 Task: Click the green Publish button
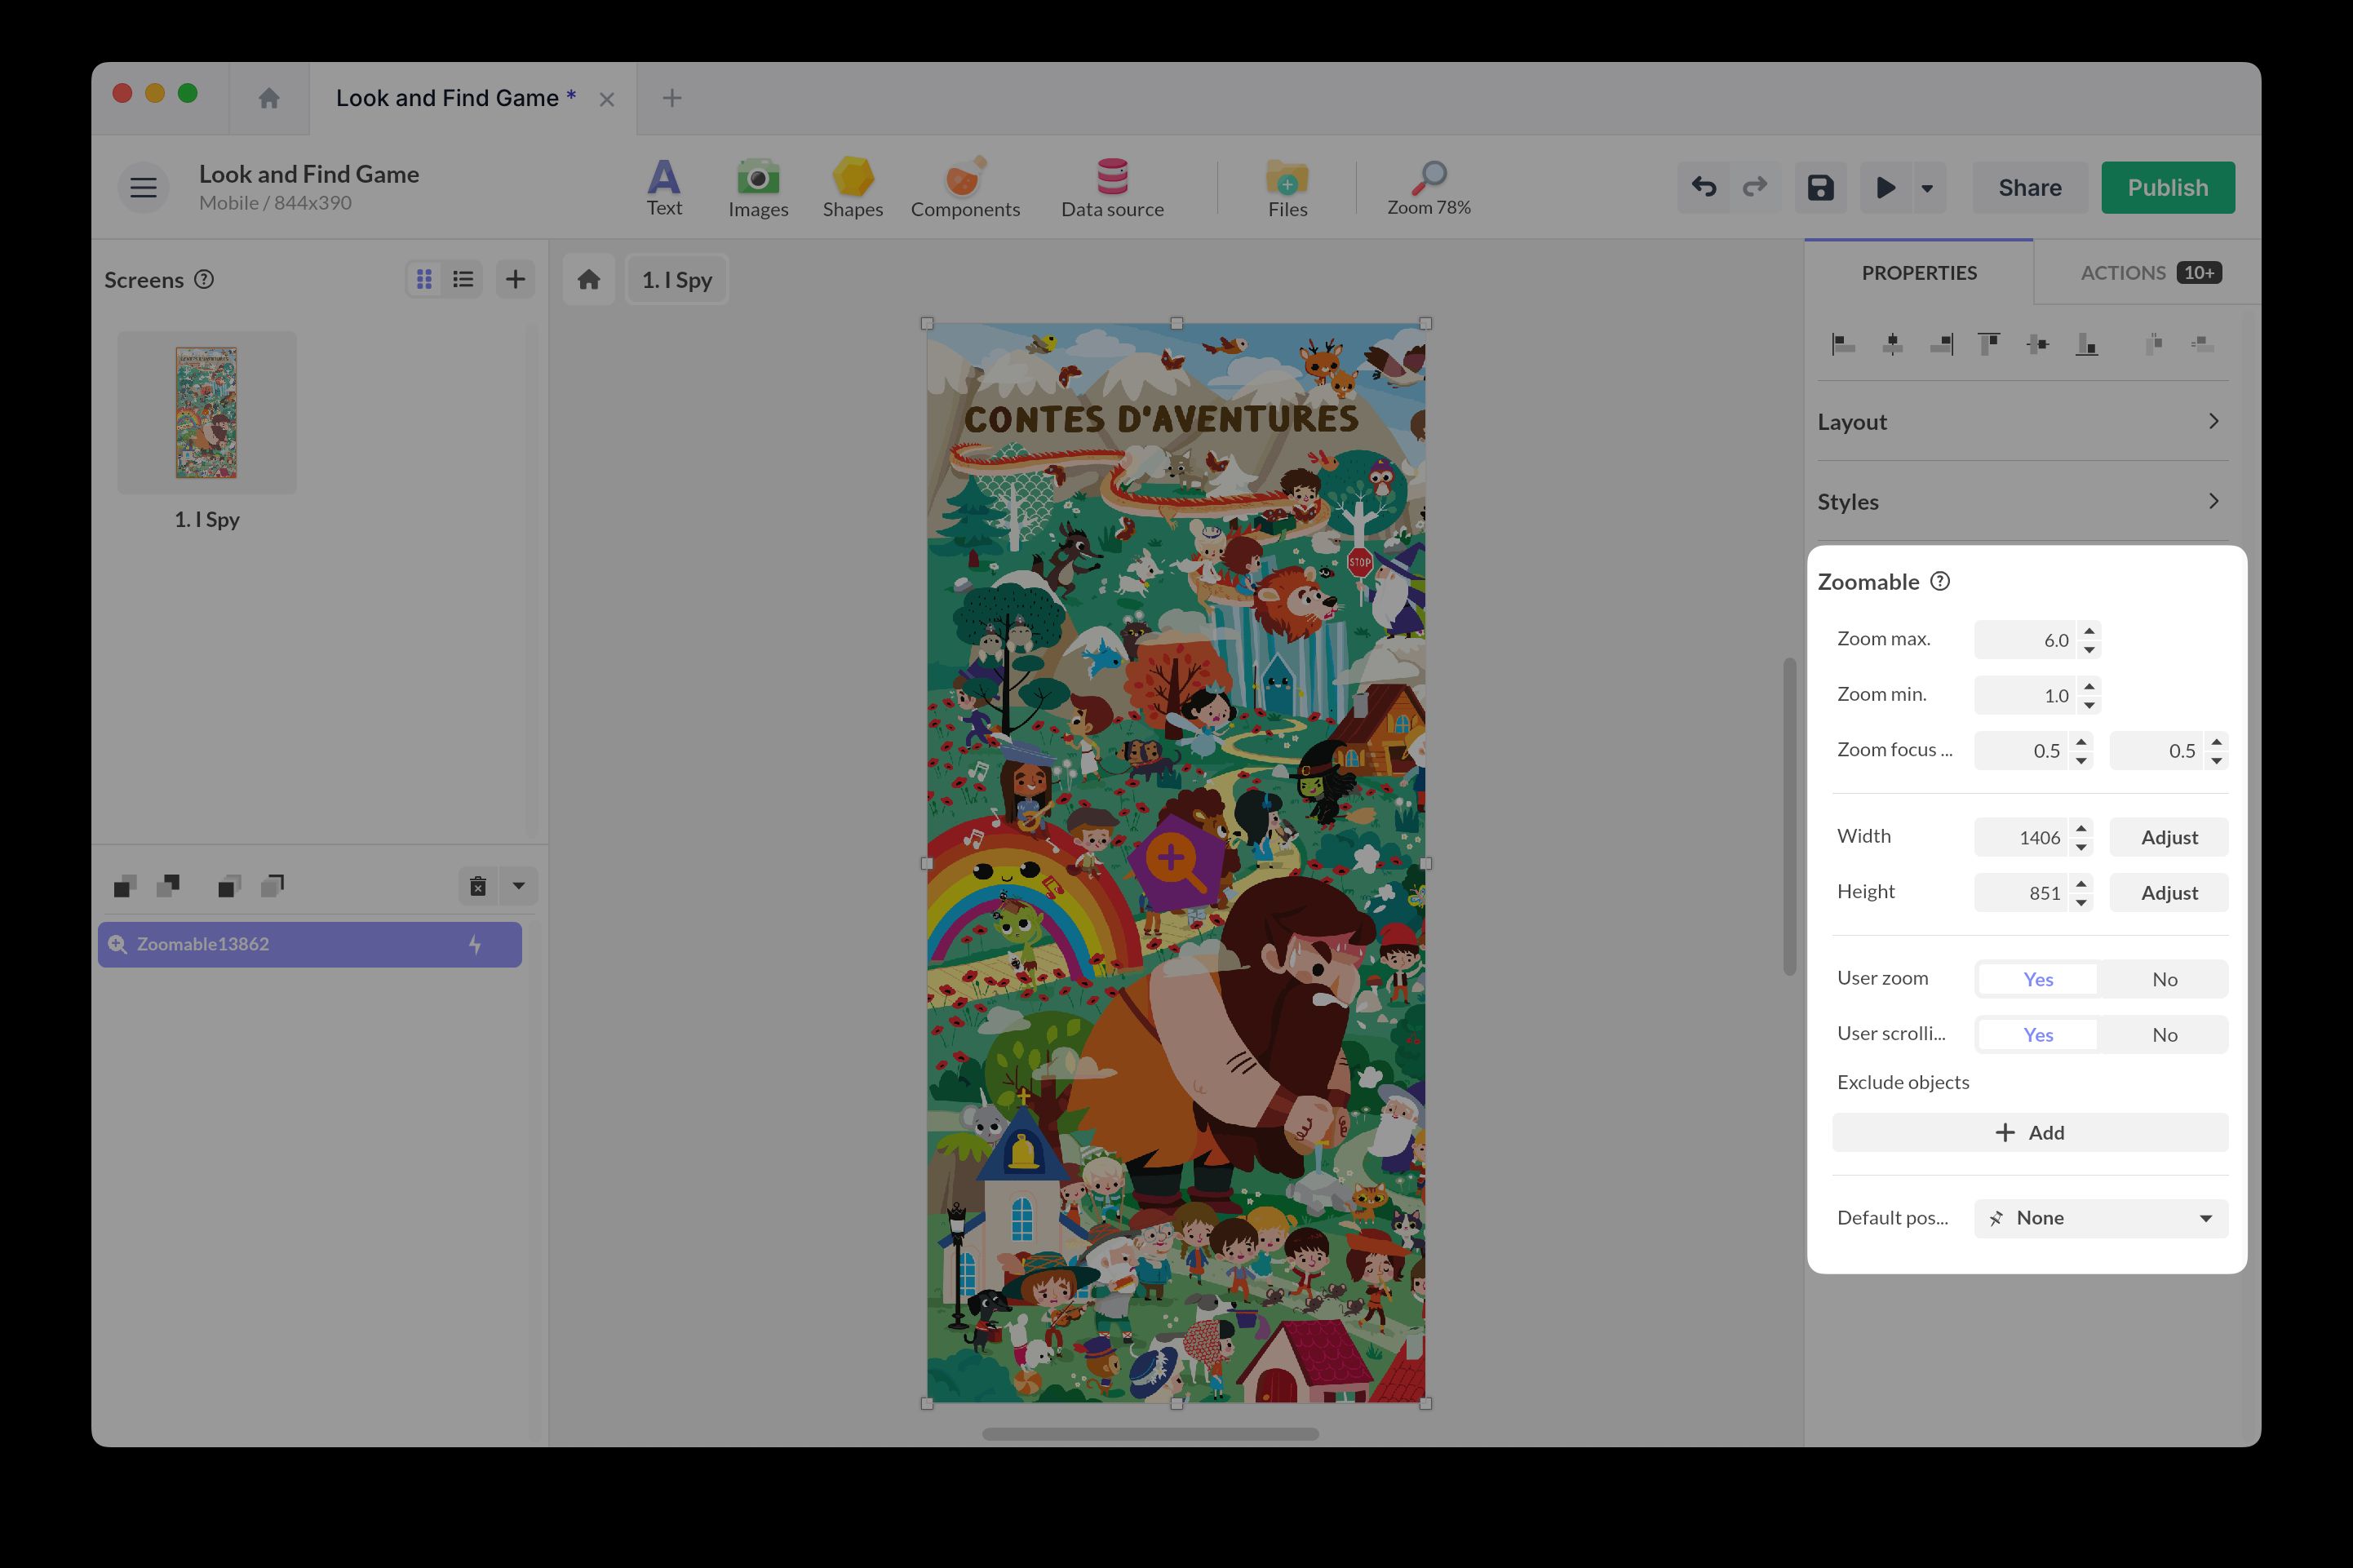[x=2166, y=187]
